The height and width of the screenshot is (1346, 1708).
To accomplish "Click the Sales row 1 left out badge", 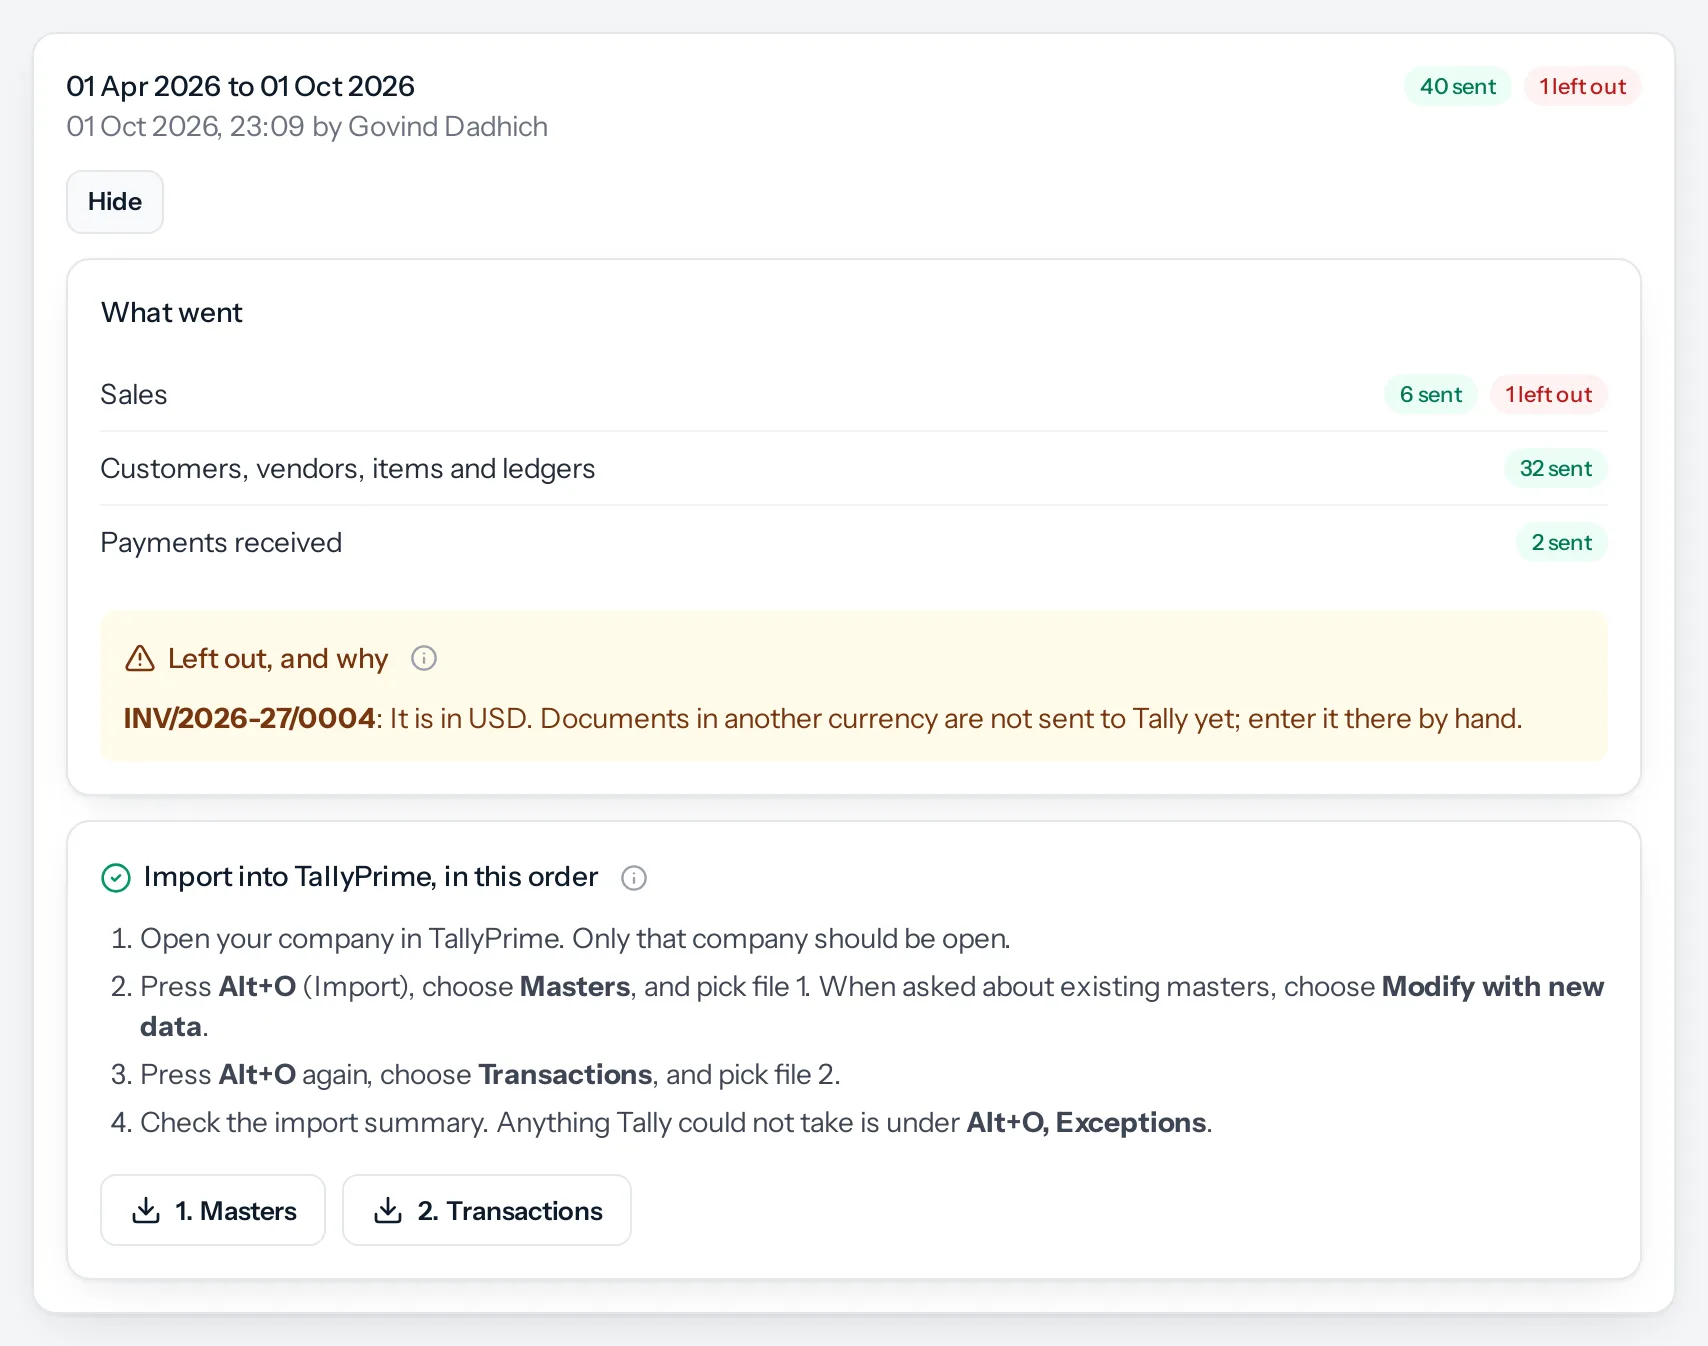I will (1549, 394).
